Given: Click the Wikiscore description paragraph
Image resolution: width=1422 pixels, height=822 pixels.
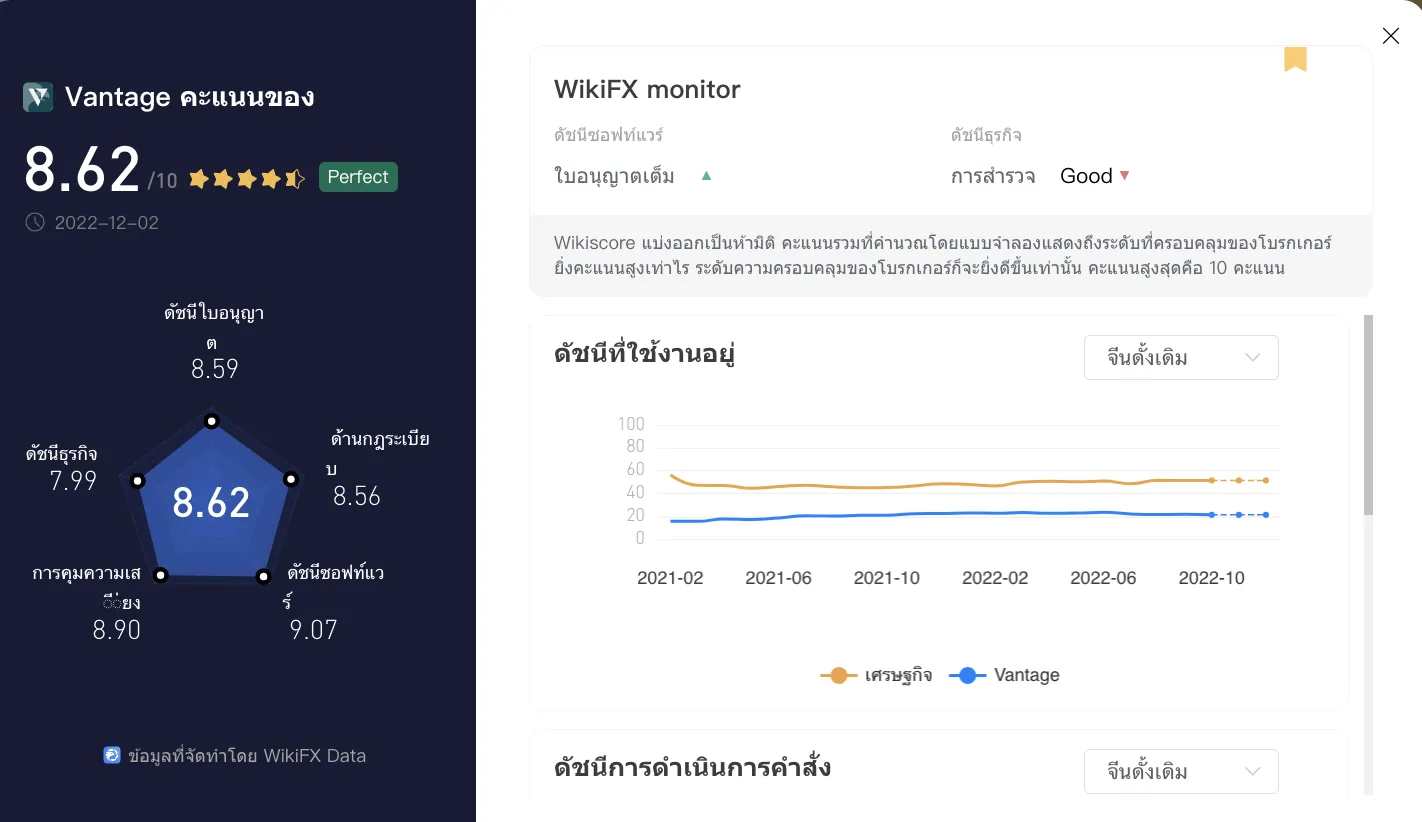Looking at the screenshot, I should (x=944, y=255).
